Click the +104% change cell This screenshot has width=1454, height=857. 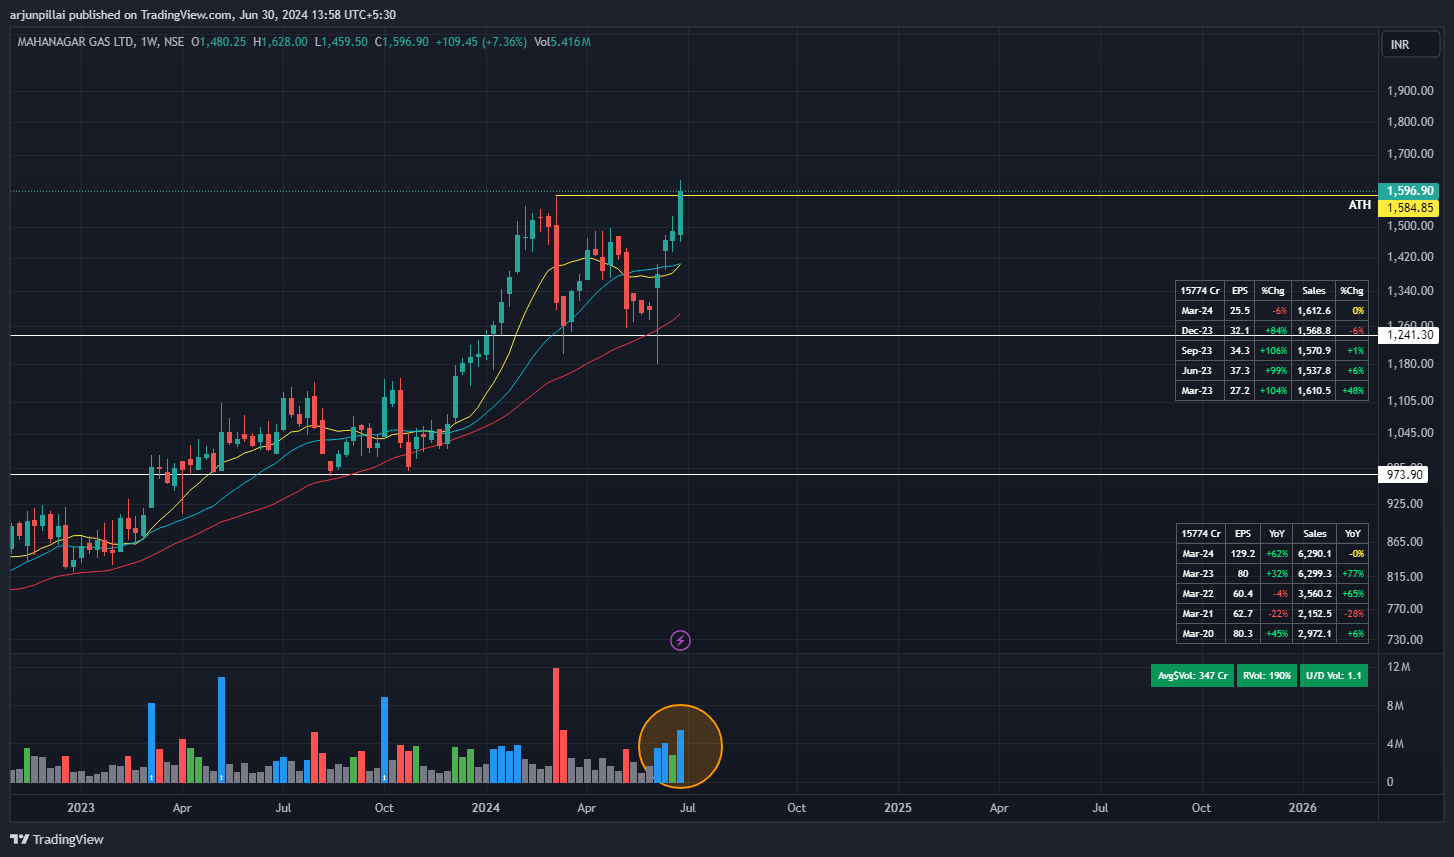coord(1272,391)
